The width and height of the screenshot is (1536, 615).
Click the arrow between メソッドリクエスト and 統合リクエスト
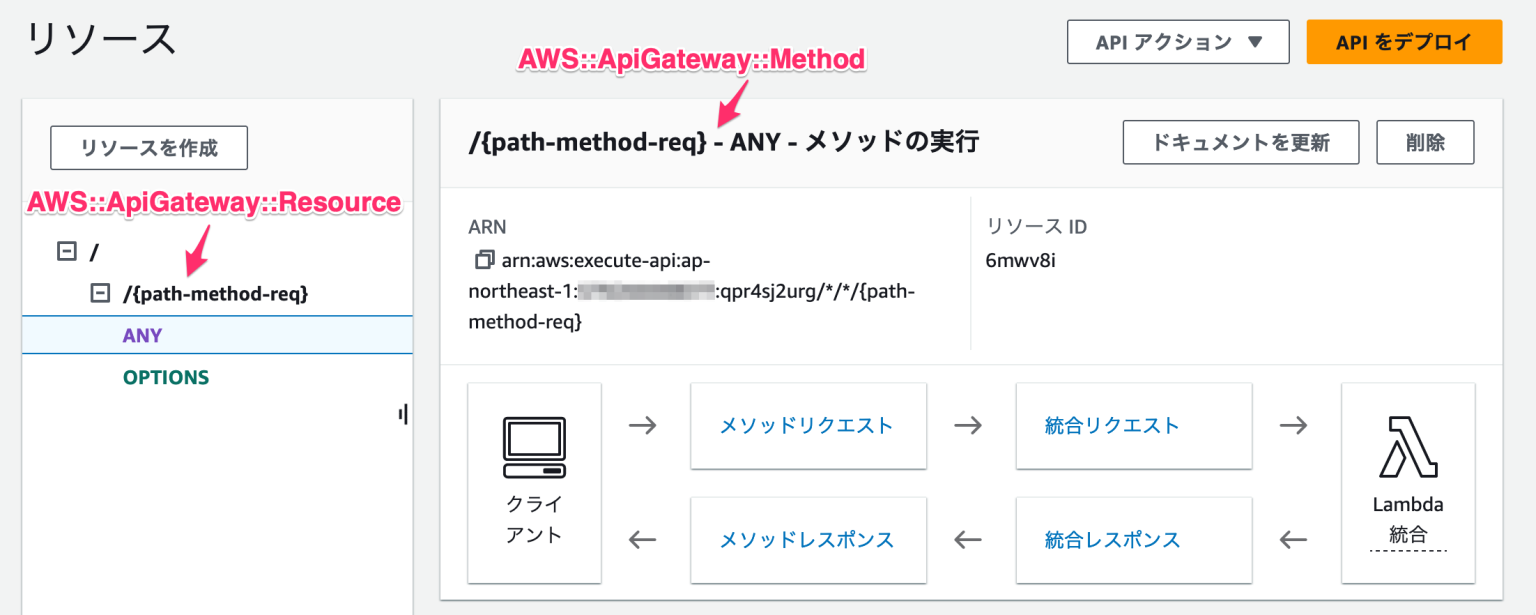pos(968,424)
